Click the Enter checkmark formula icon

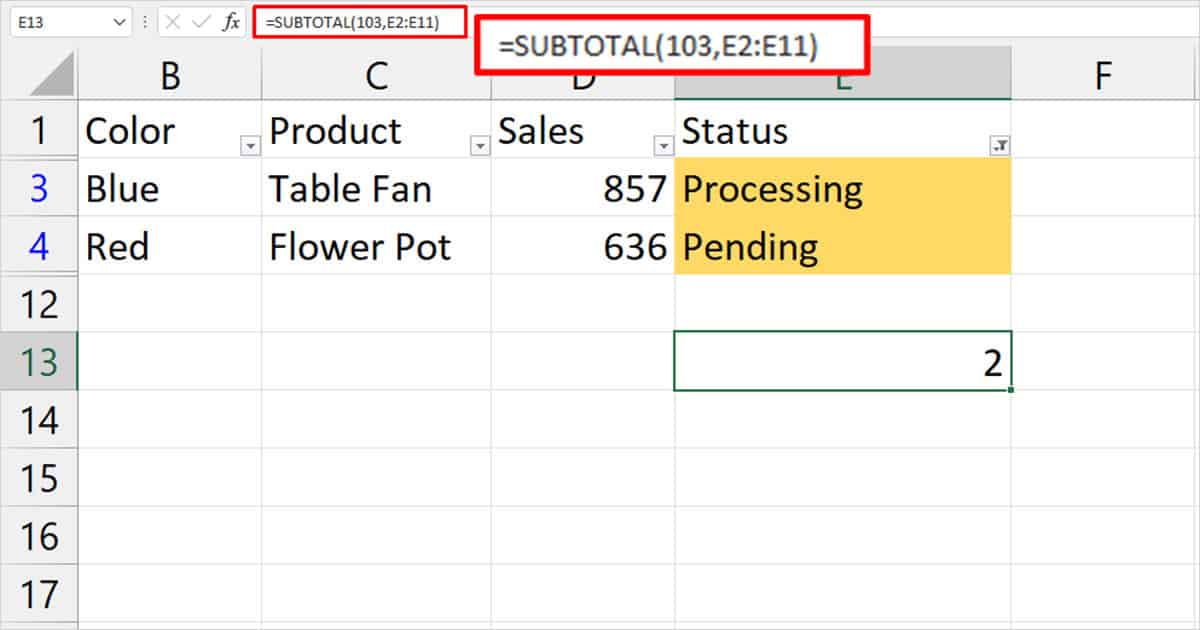click(201, 21)
